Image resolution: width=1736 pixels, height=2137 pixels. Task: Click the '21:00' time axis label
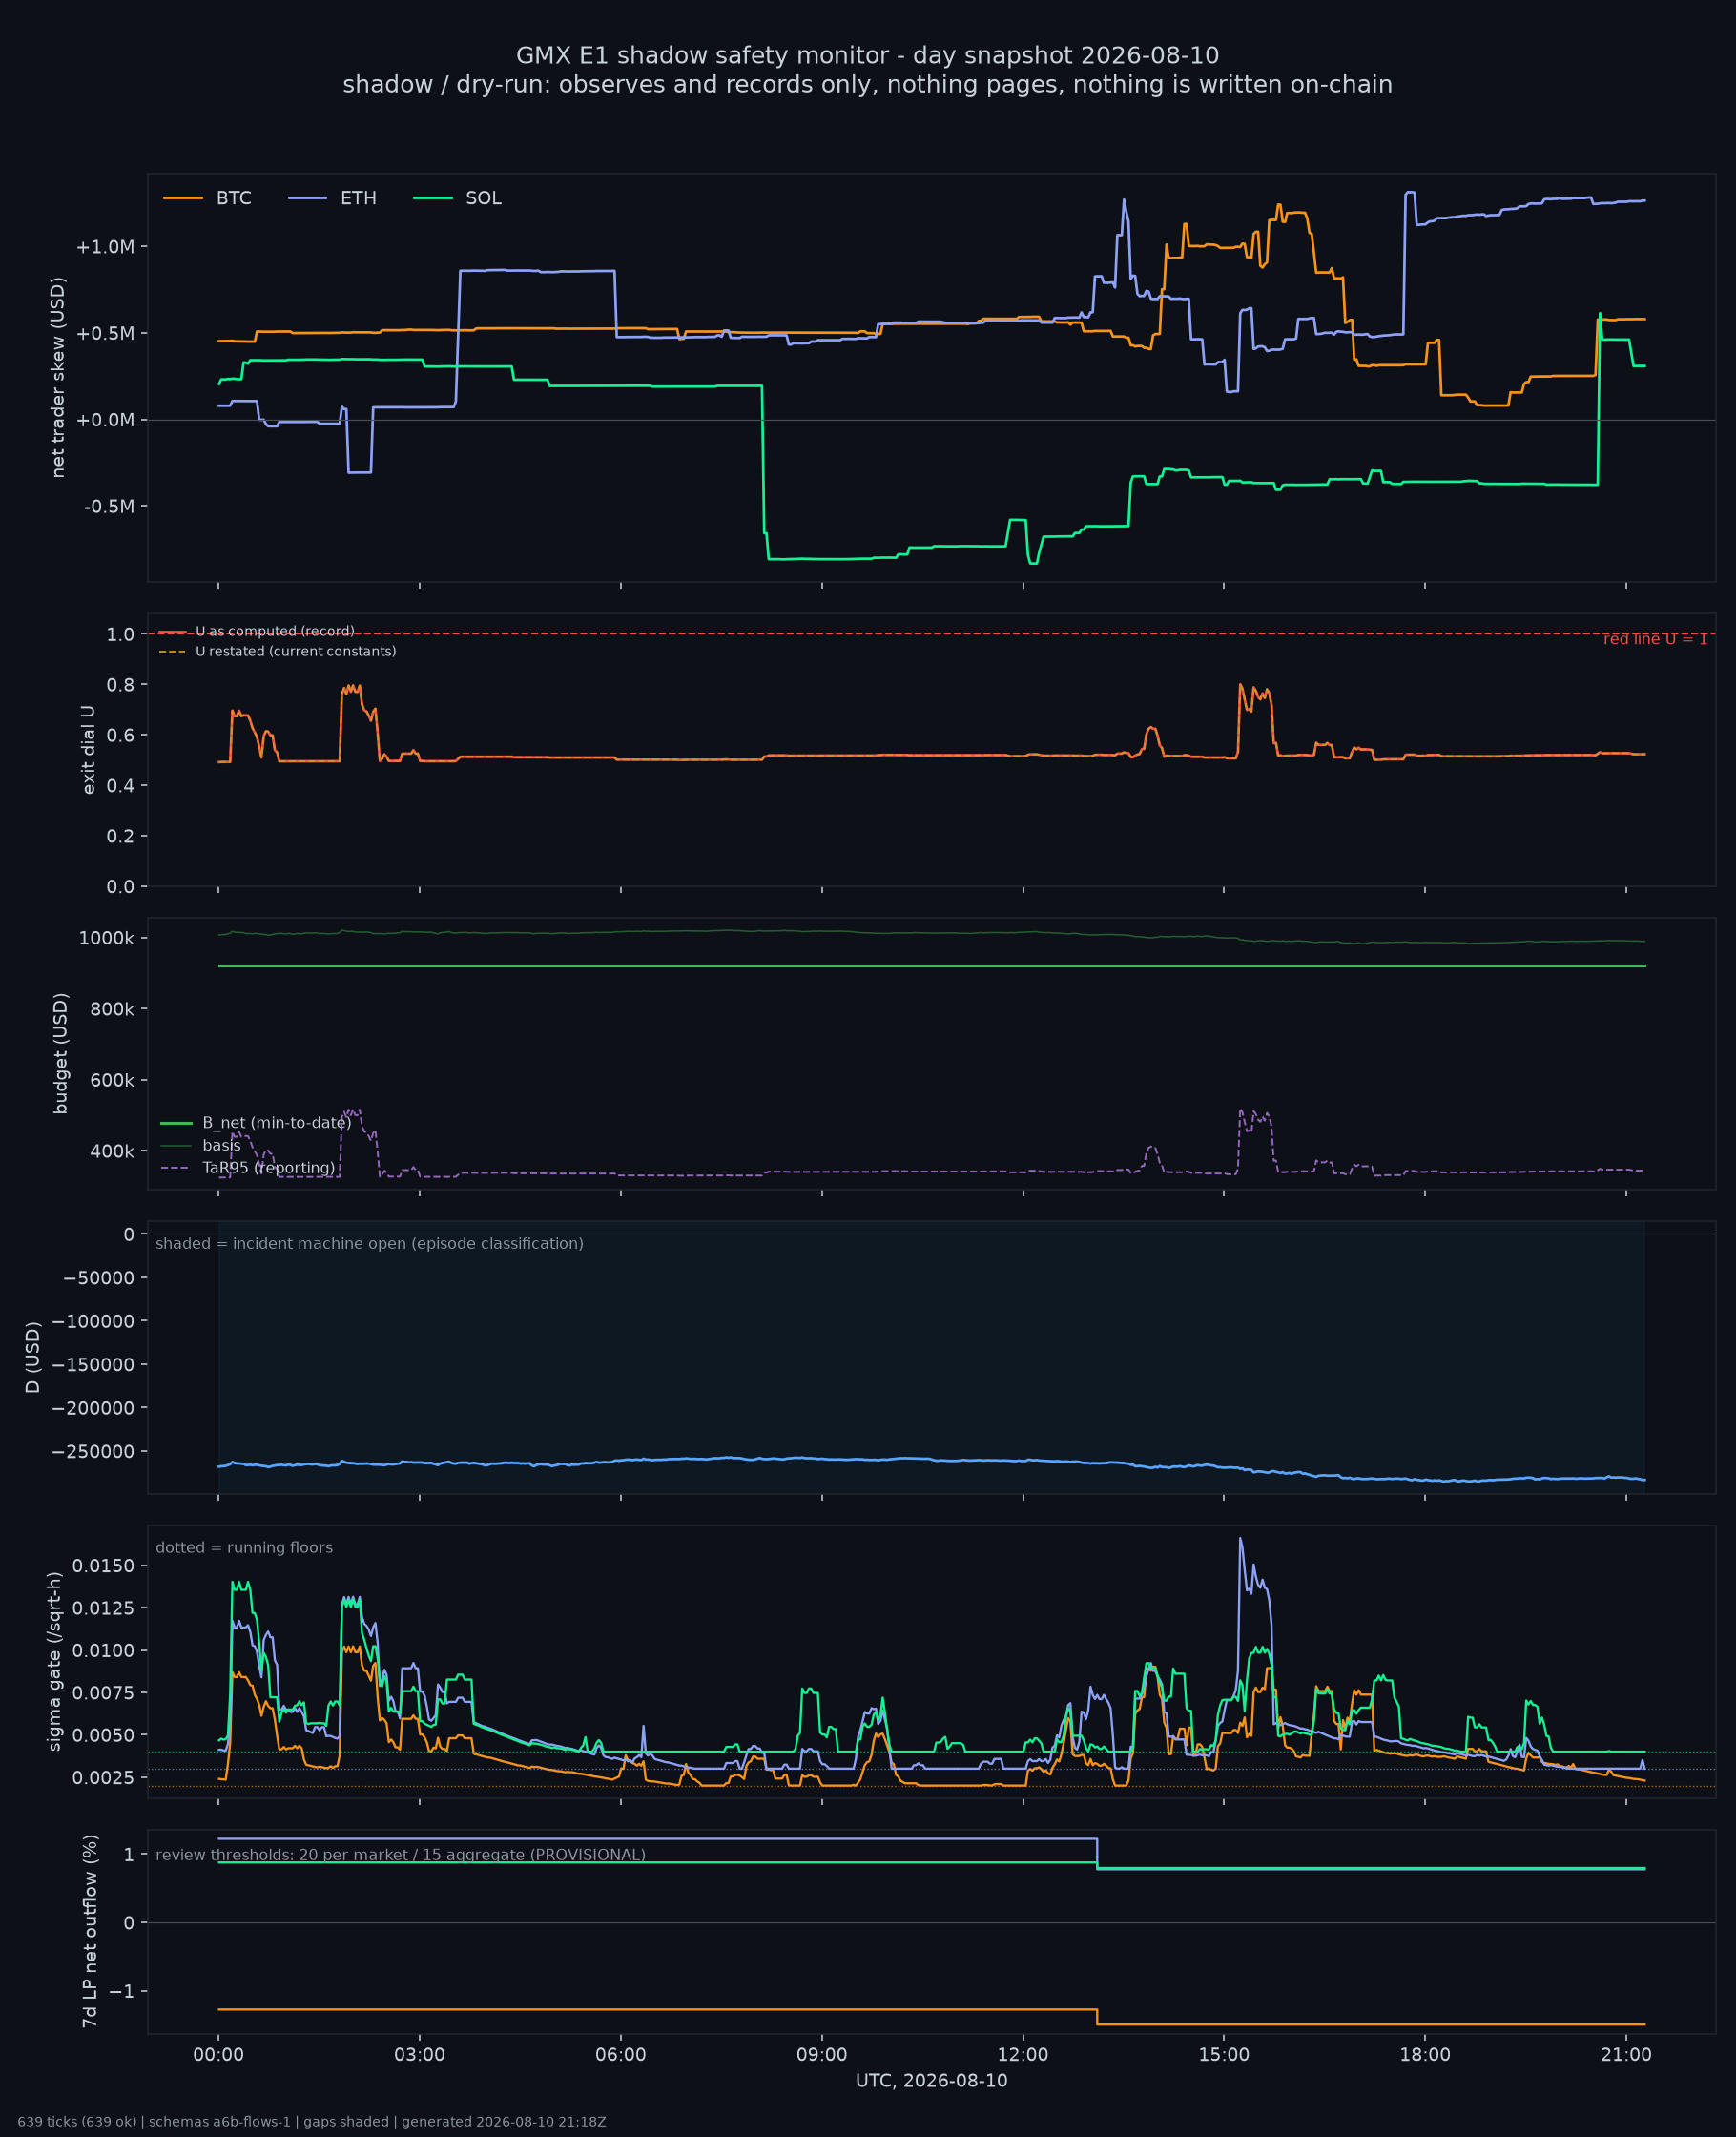1626,2054
